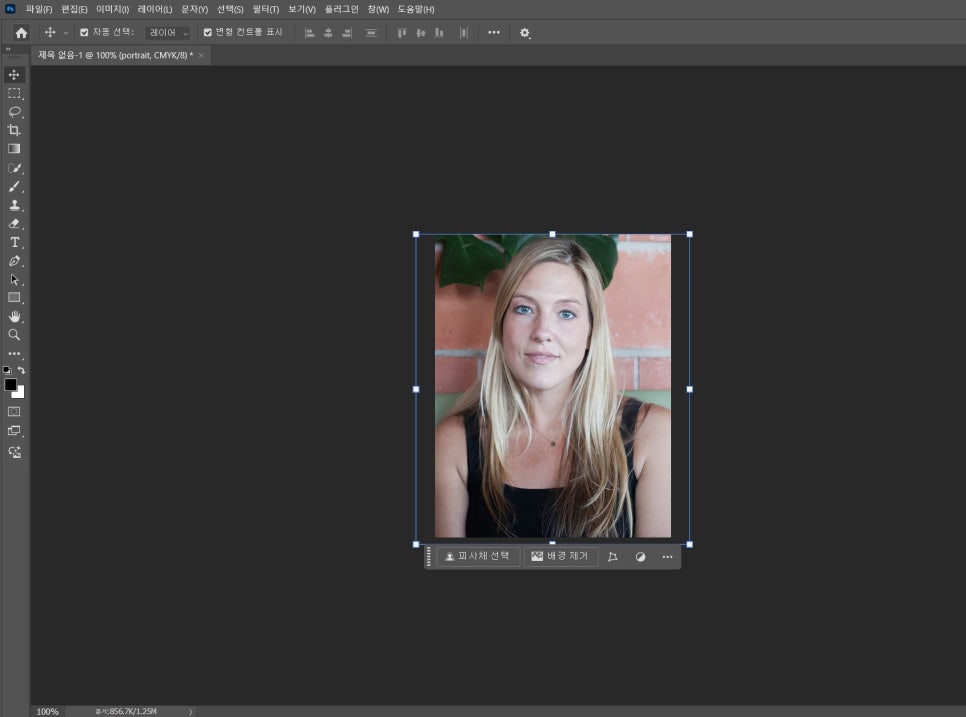The height and width of the screenshot is (717, 966).
Task: Select the Lasso tool
Action: pyautogui.click(x=14, y=112)
